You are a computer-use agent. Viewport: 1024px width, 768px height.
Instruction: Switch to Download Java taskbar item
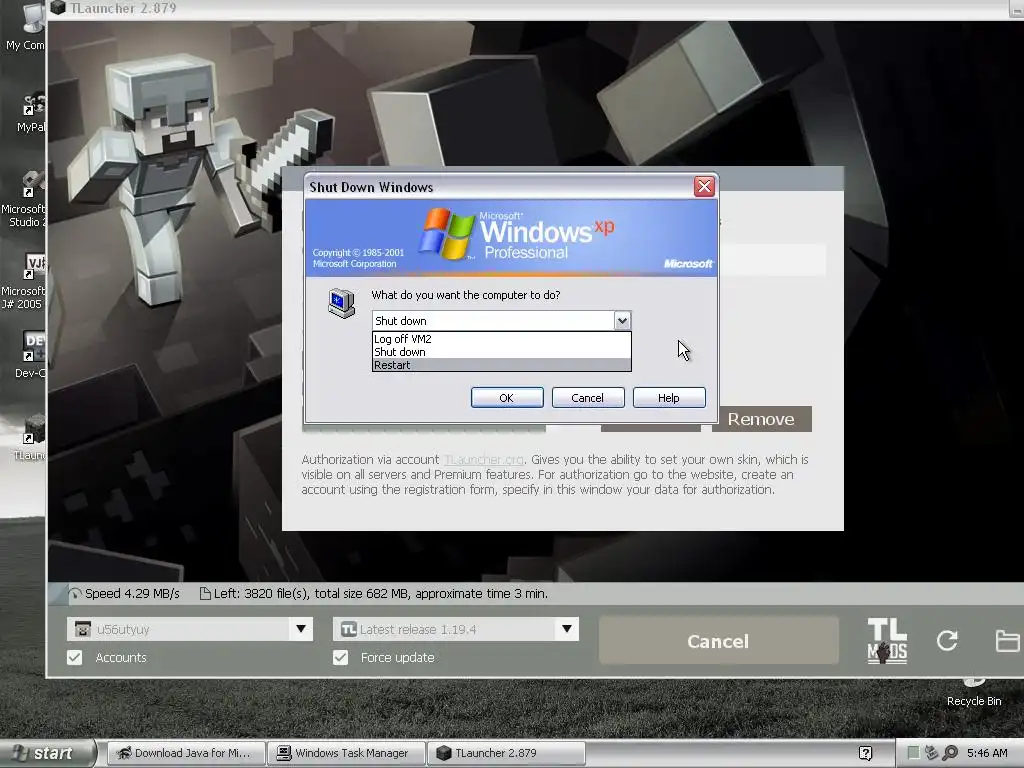pyautogui.click(x=186, y=753)
